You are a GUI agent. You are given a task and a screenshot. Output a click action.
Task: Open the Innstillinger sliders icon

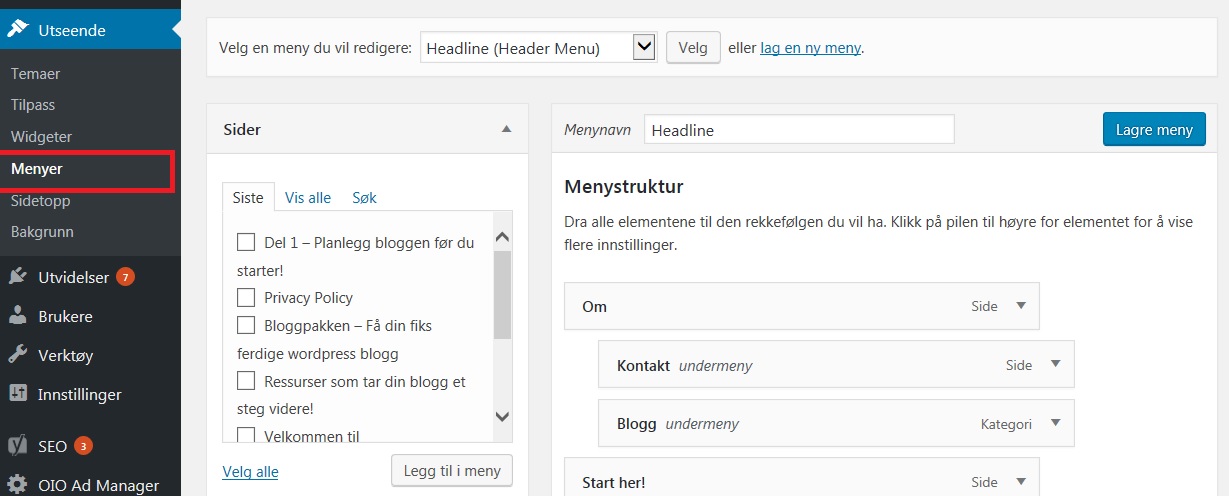18,394
